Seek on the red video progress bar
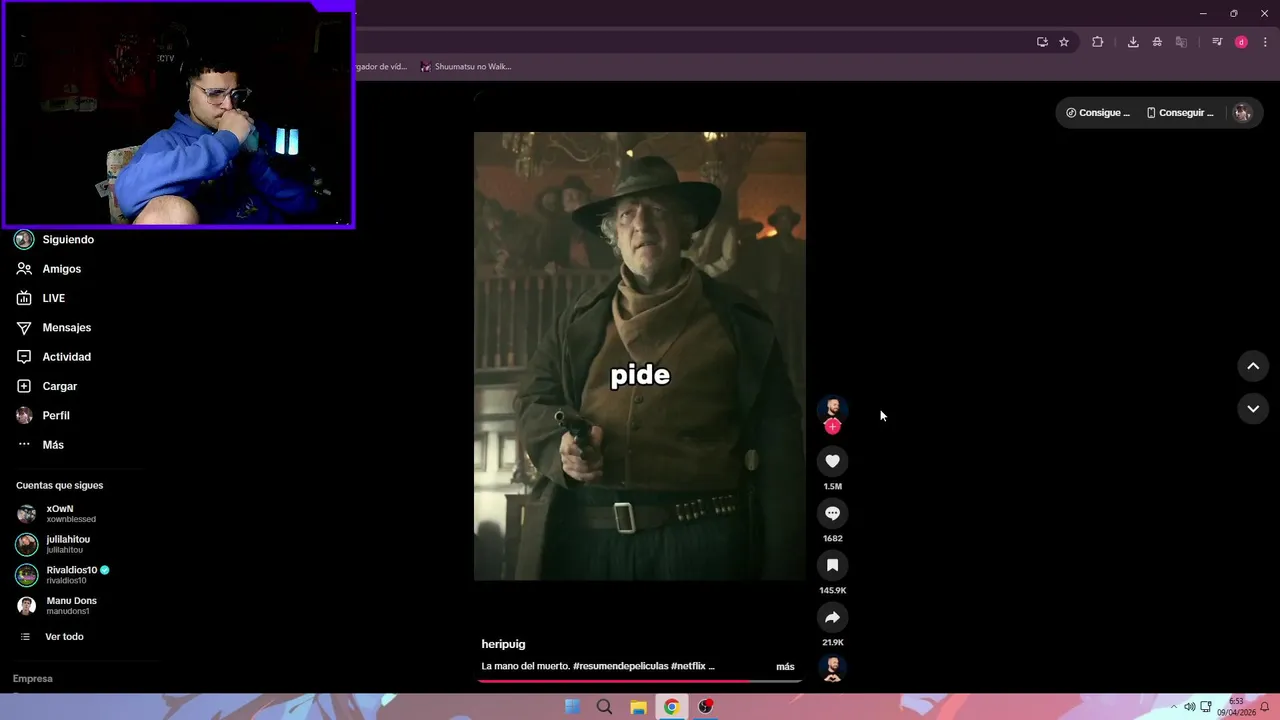Viewport: 1280px width, 720px height. point(640,681)
